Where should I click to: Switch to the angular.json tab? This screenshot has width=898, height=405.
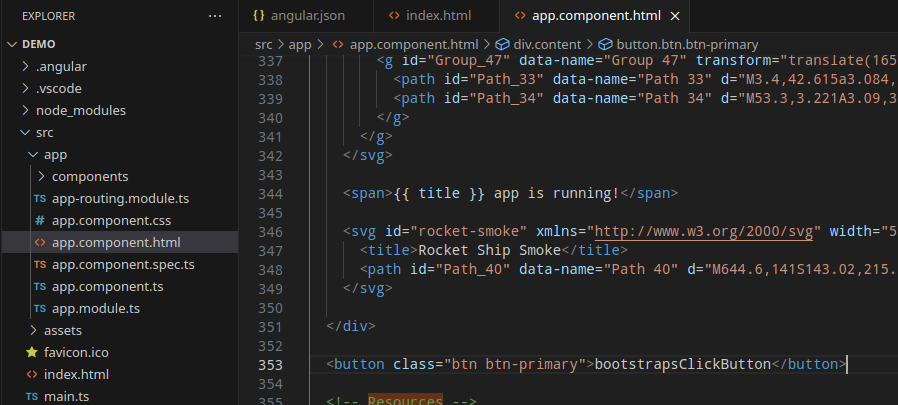click(x=300, y=16)
